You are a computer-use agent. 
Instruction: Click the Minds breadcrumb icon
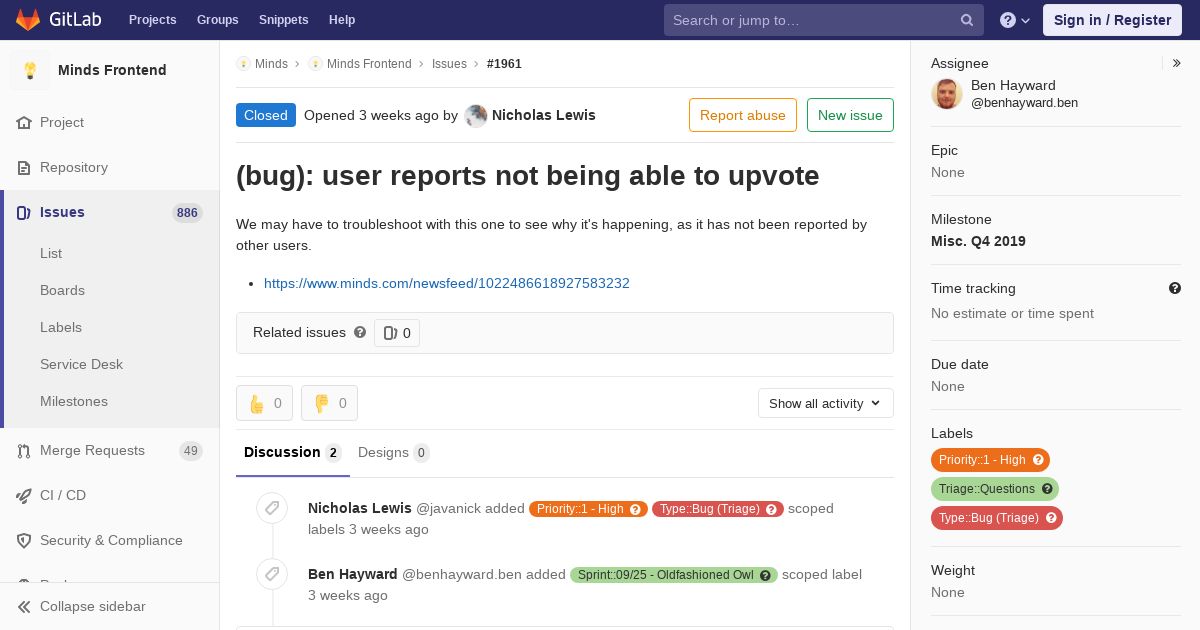point(243,63)
